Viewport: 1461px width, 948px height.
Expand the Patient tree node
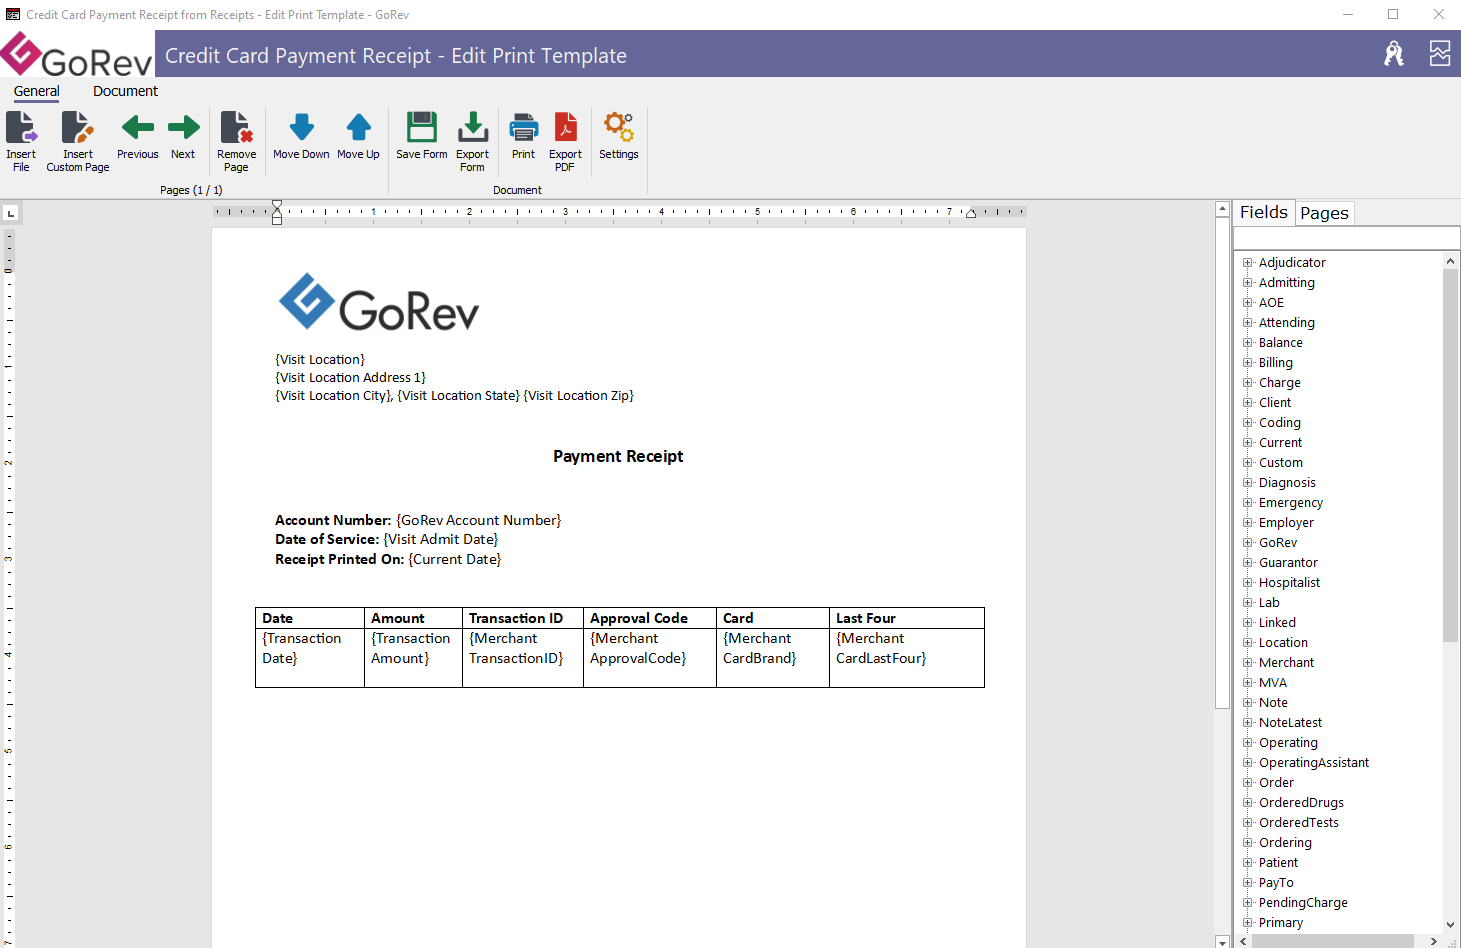pos(1248,863)
